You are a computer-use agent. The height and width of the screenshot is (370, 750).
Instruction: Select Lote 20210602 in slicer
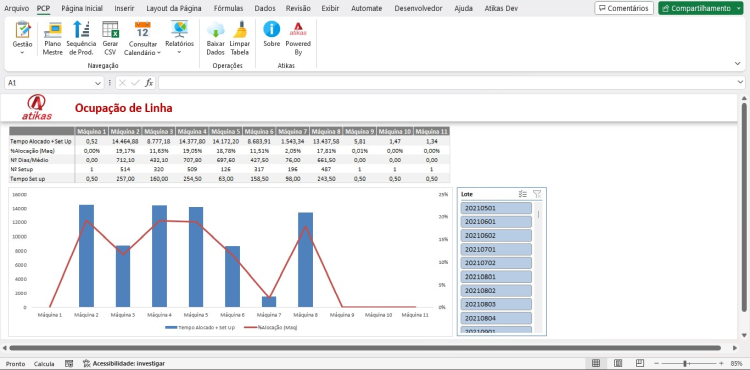[496, 236]
